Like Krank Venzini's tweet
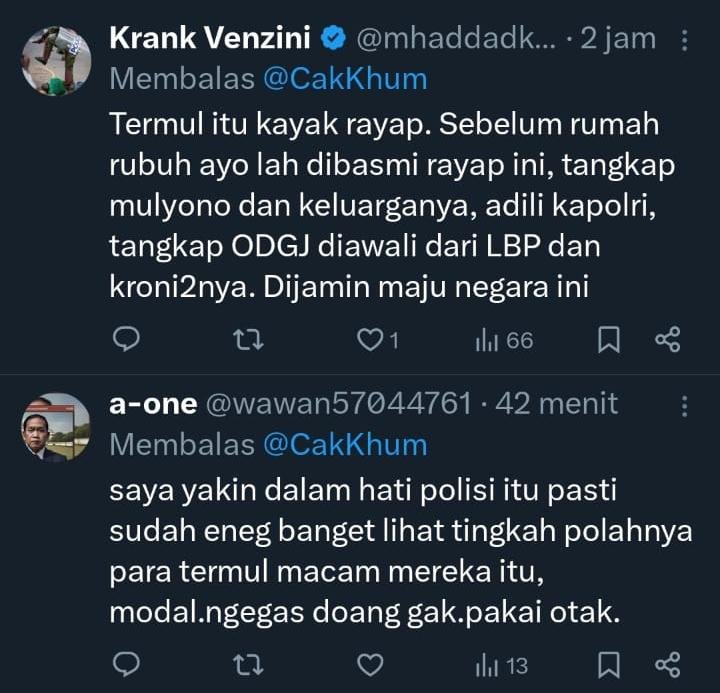 click(x=371, y=341)
